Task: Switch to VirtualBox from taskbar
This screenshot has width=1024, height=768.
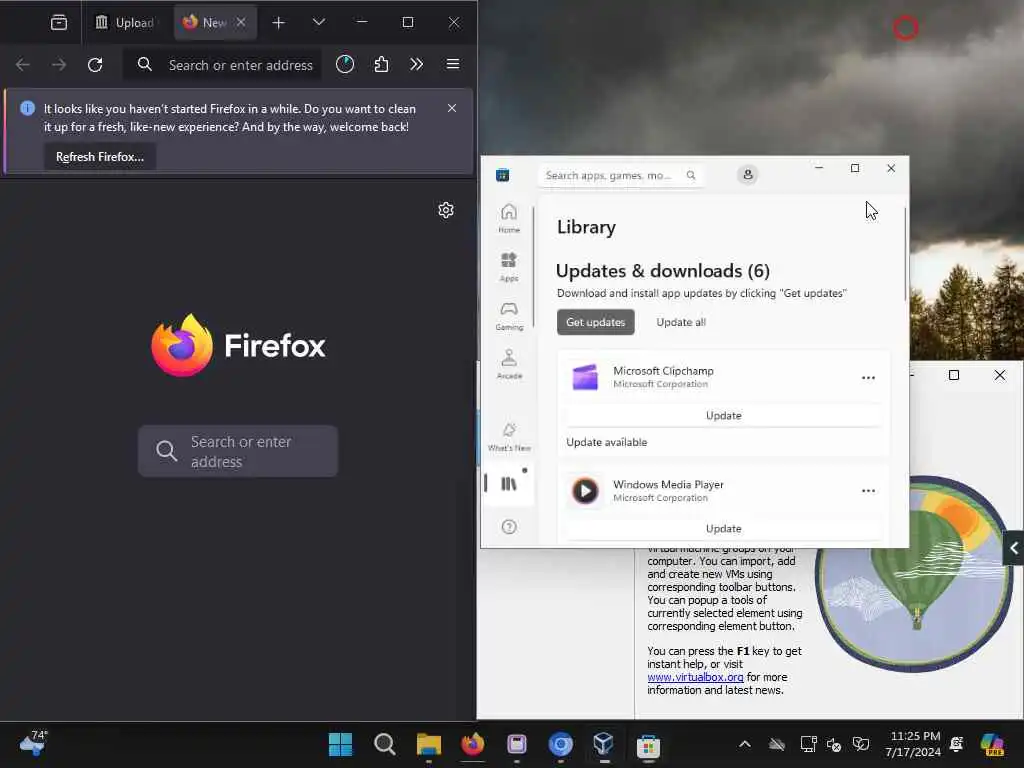Action: tap(604, 744)
